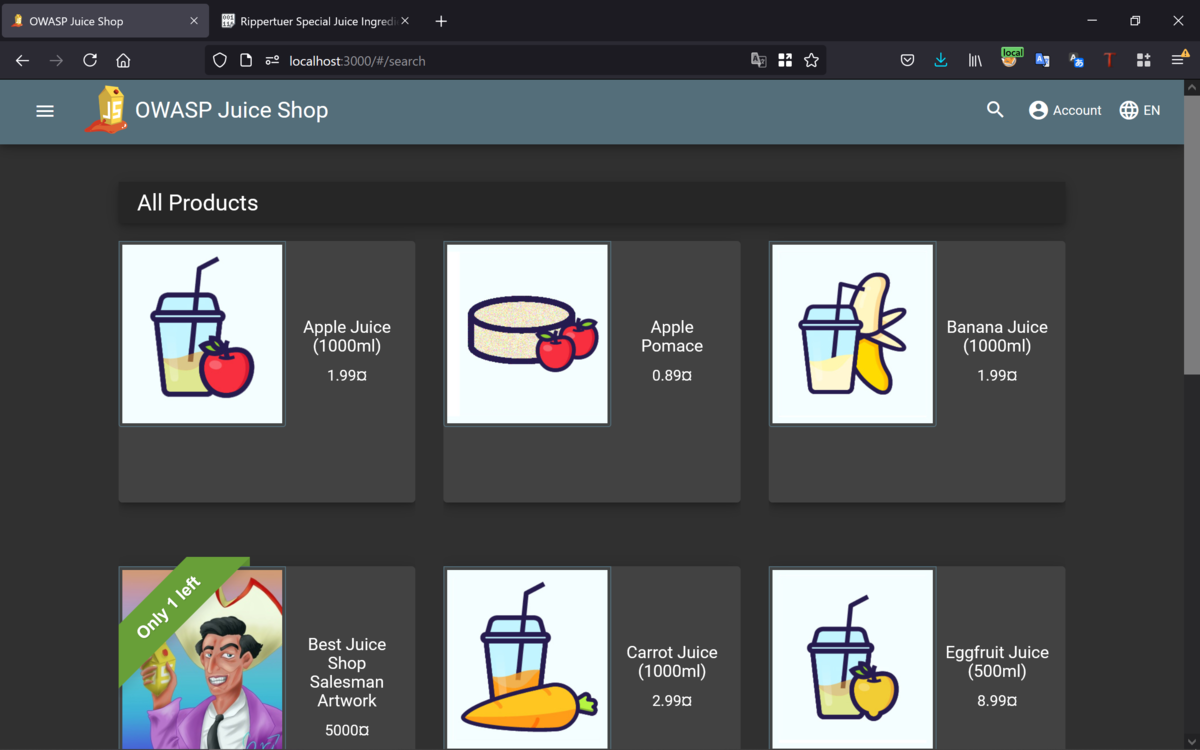Click the Apple Juice product image
The image size is (1200, 750).
202,334
